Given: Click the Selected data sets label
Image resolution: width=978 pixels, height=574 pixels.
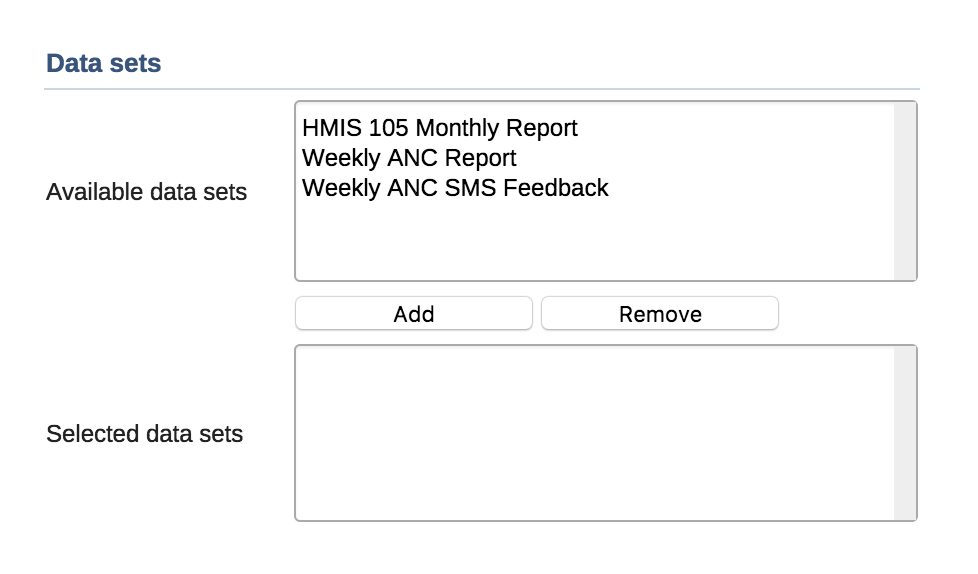Looking at the screenshot, I should 144,434.
